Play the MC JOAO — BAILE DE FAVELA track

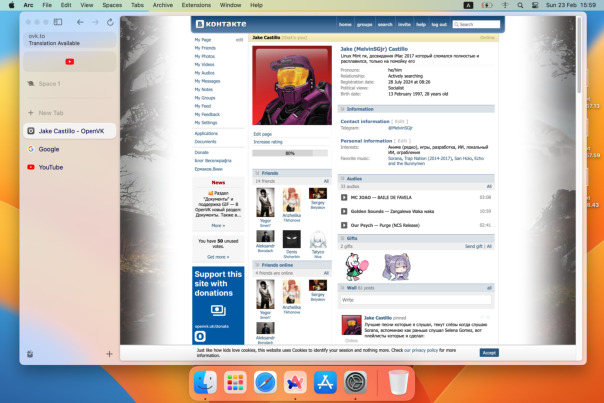[x=344, y=198]
